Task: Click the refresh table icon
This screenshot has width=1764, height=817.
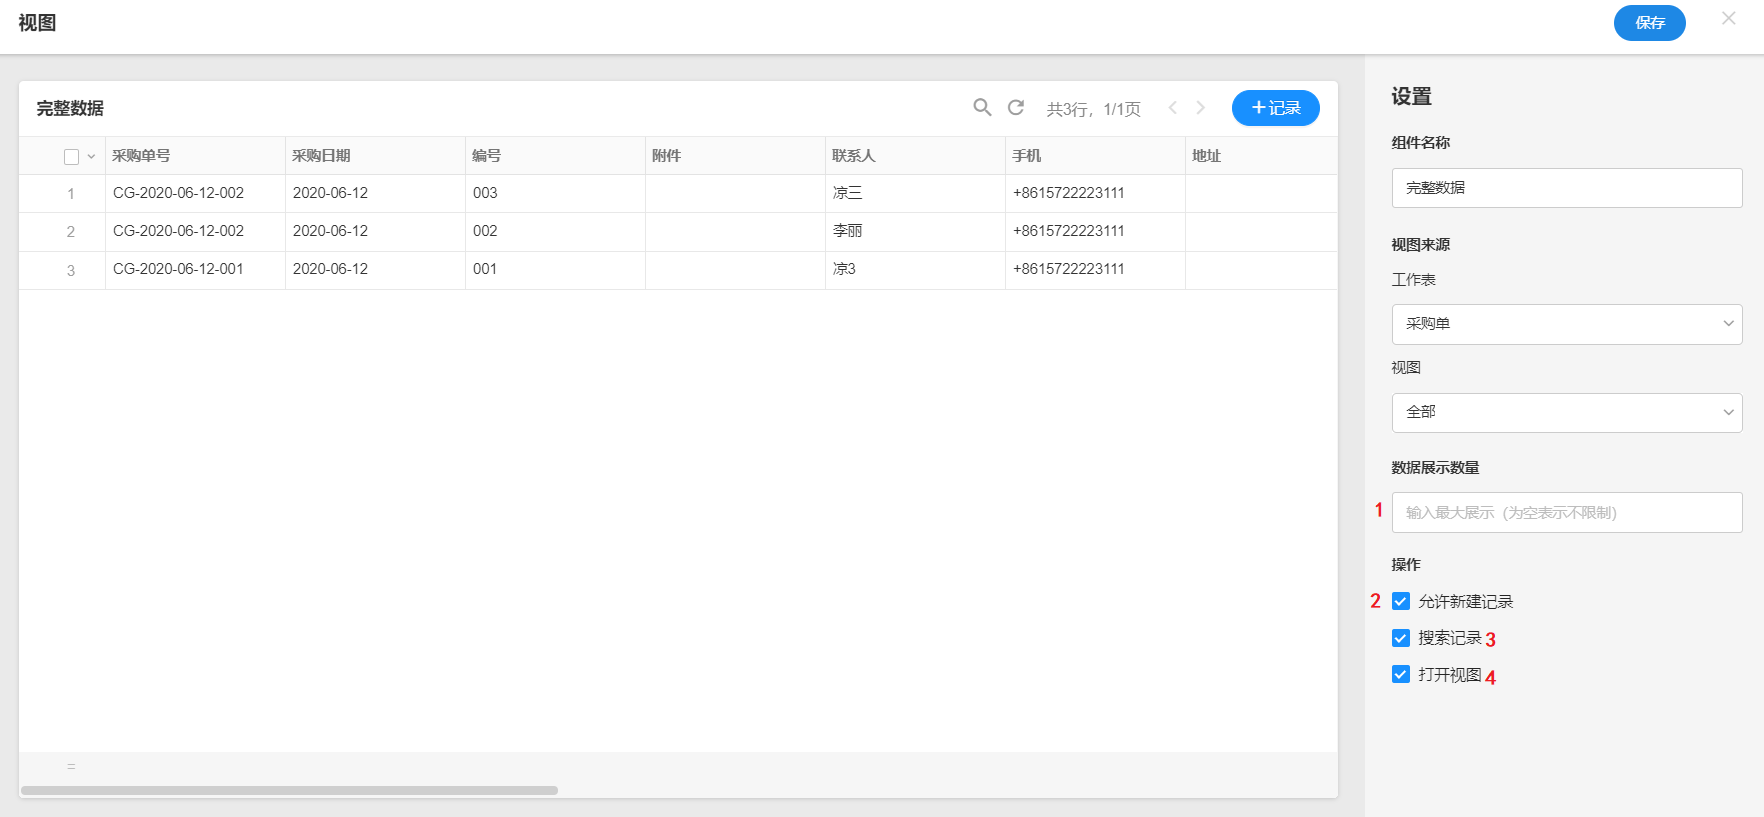Action: [x=1016, y=108]
